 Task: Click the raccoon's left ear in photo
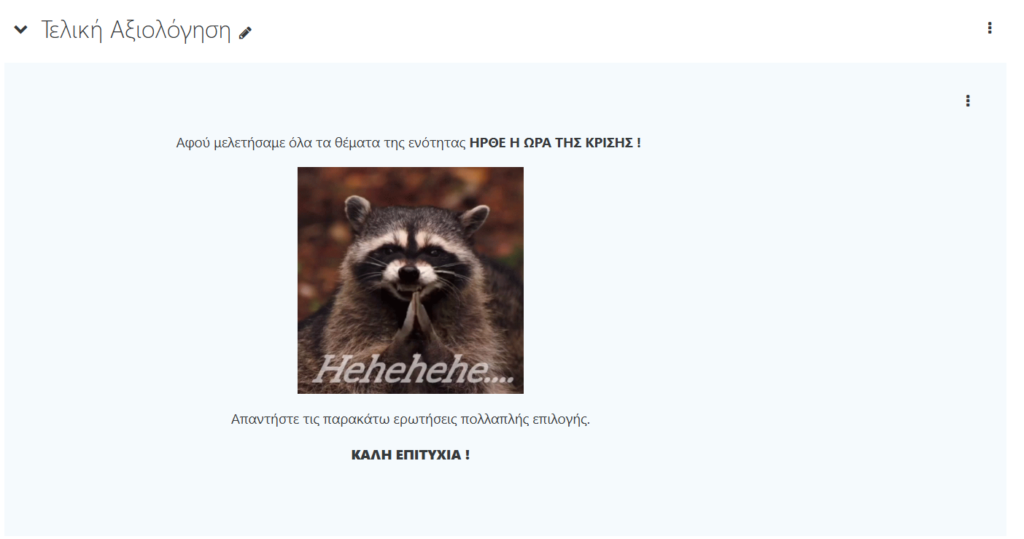(357, 210)
